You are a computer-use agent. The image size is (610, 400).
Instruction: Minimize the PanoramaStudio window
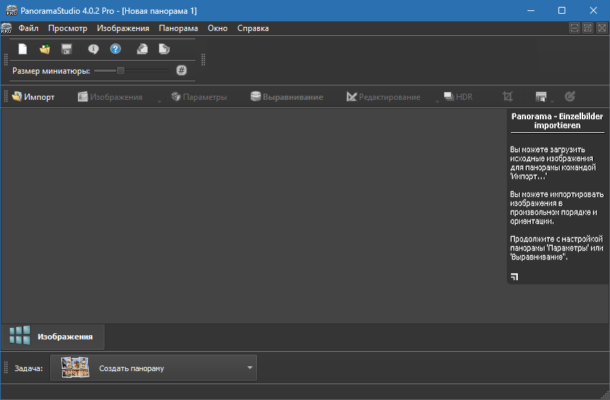click(x=531, y=11)
